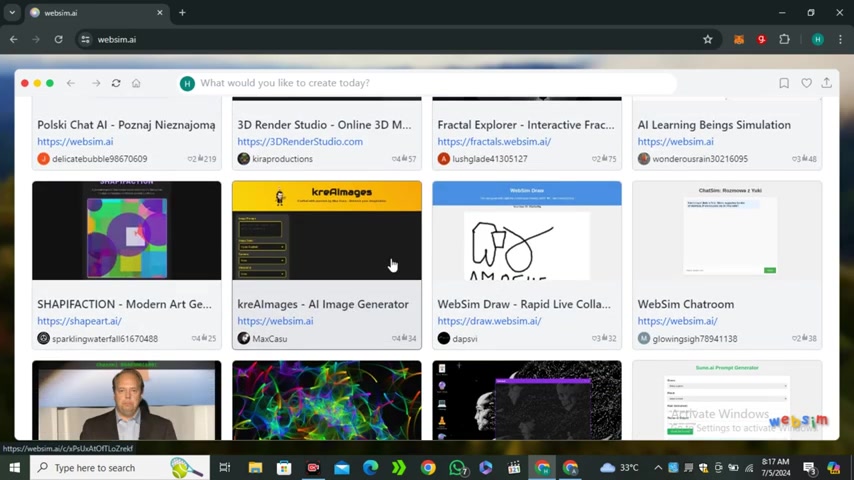Focus the 'What would you like to create today?' field
Image resolution: width=854 pixels, height=480 pixels.
(427, 83)
